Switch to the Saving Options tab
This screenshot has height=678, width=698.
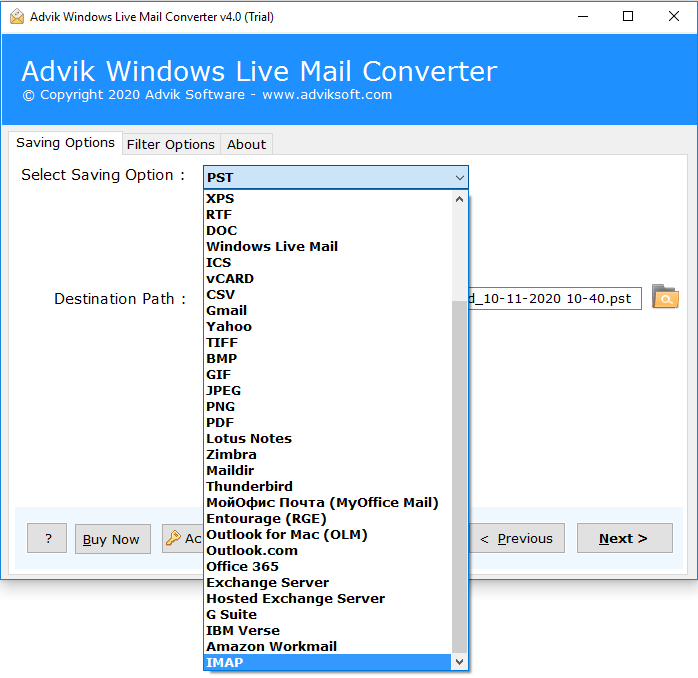[65, 143]
